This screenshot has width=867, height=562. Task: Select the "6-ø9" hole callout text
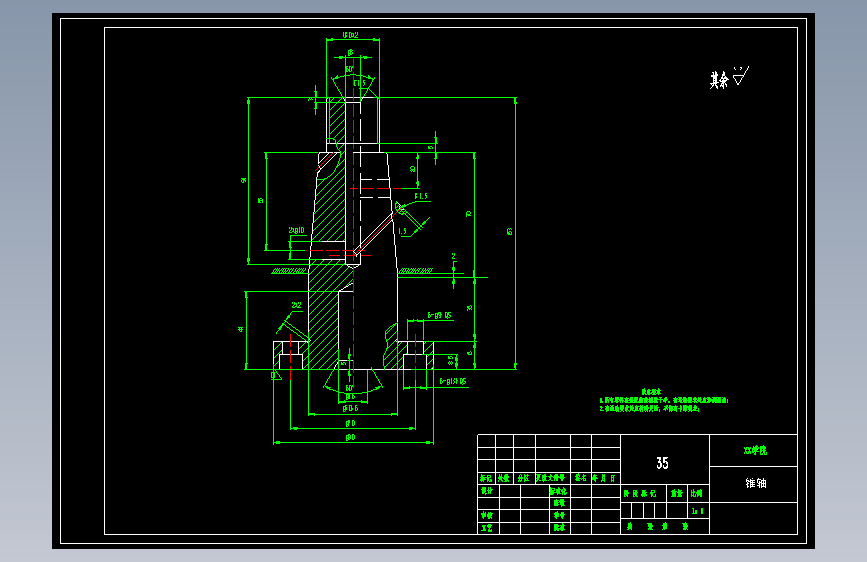coord(439,315)
